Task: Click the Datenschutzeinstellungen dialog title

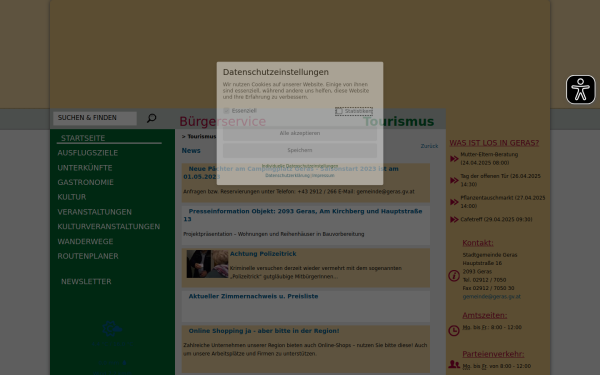Action: coord(276,72)
